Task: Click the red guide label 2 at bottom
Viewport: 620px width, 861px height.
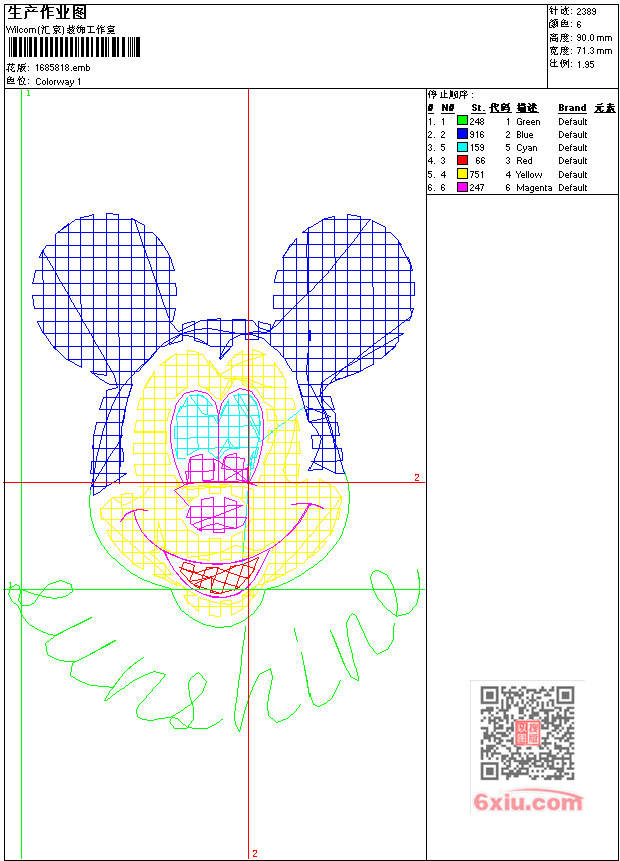Action: click(255, 853)
